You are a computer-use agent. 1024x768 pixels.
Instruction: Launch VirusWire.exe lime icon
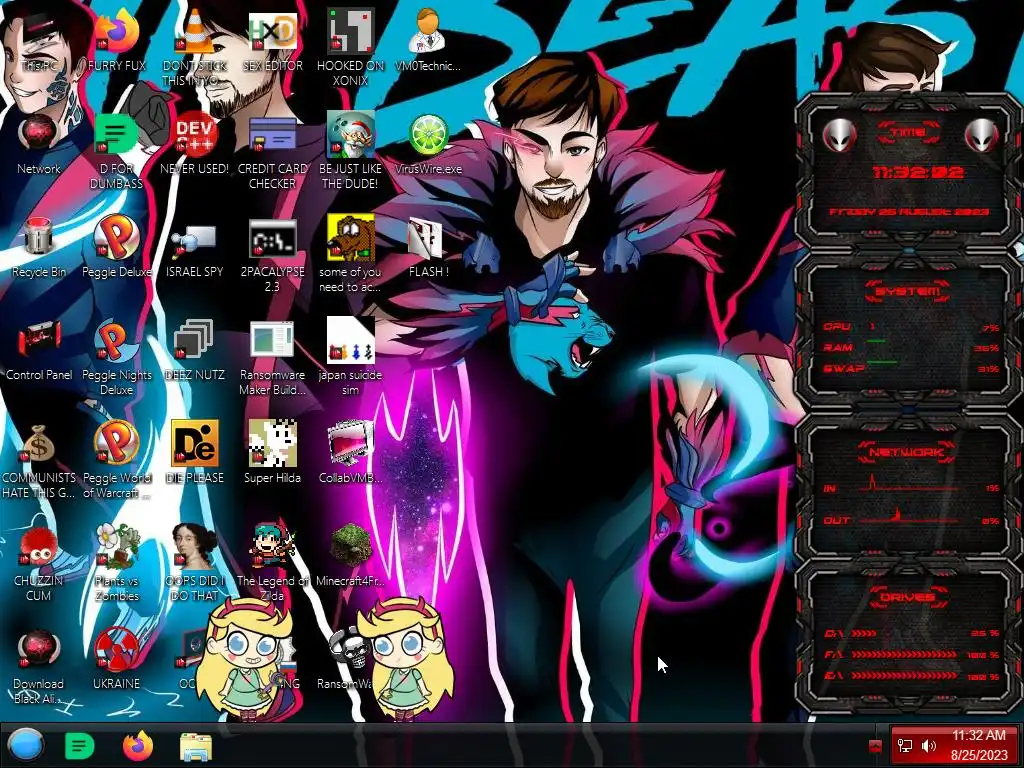coord(428,144)
